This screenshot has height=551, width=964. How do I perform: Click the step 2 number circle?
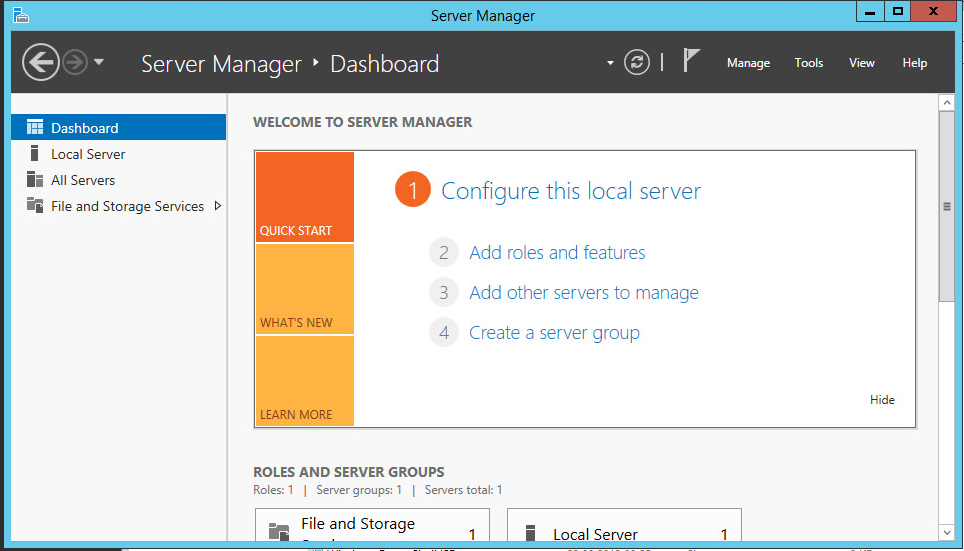tap(443, 252)
